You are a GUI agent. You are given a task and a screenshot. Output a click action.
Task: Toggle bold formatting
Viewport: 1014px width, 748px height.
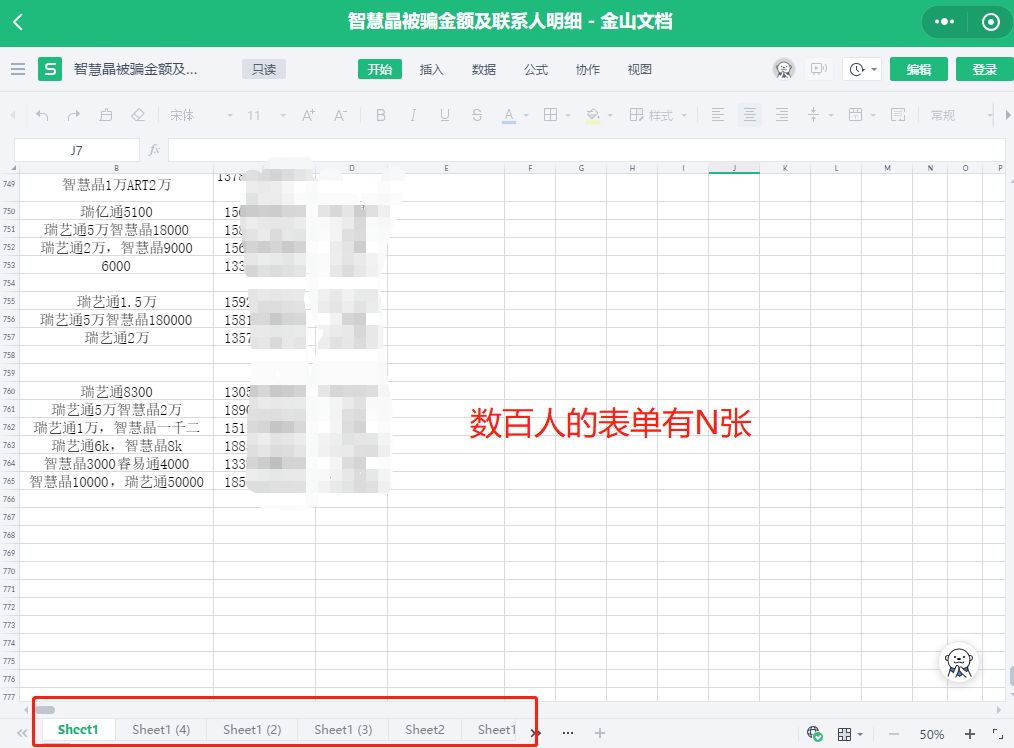381,115
